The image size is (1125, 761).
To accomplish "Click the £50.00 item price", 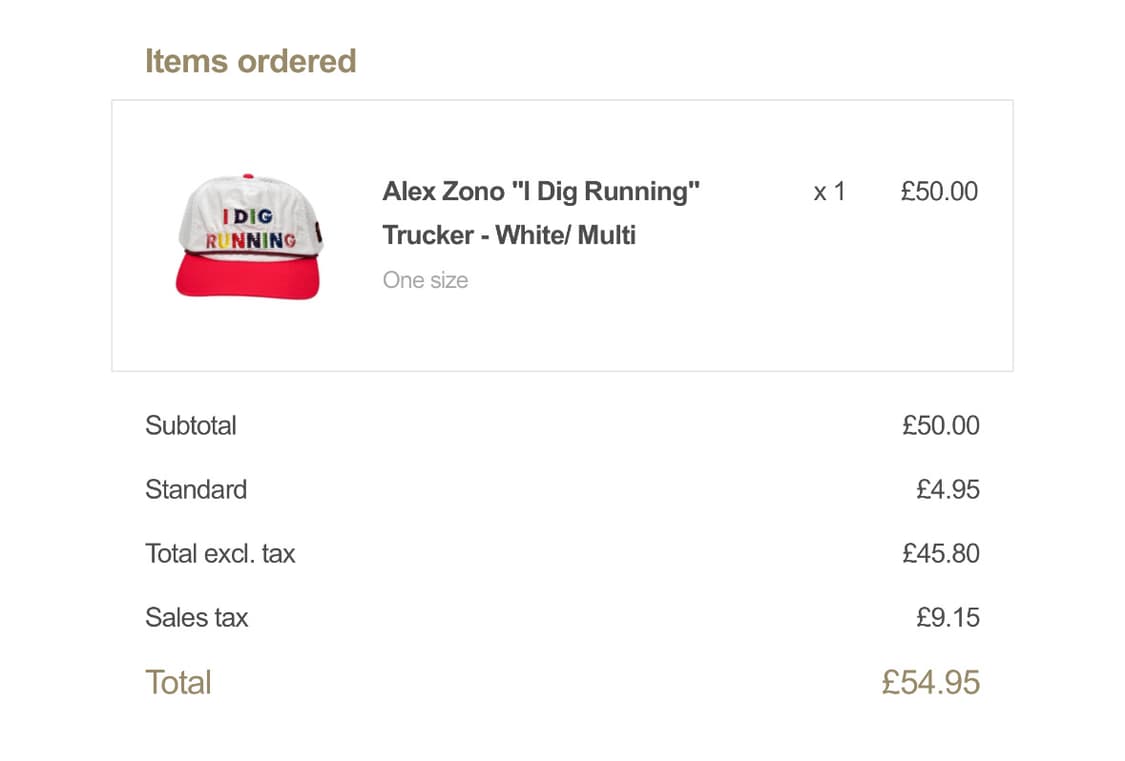I will tap(938, 191).
